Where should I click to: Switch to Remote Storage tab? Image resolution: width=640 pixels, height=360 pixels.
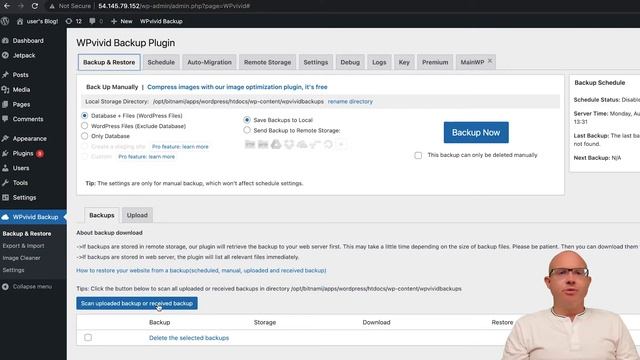click(267, 62)
